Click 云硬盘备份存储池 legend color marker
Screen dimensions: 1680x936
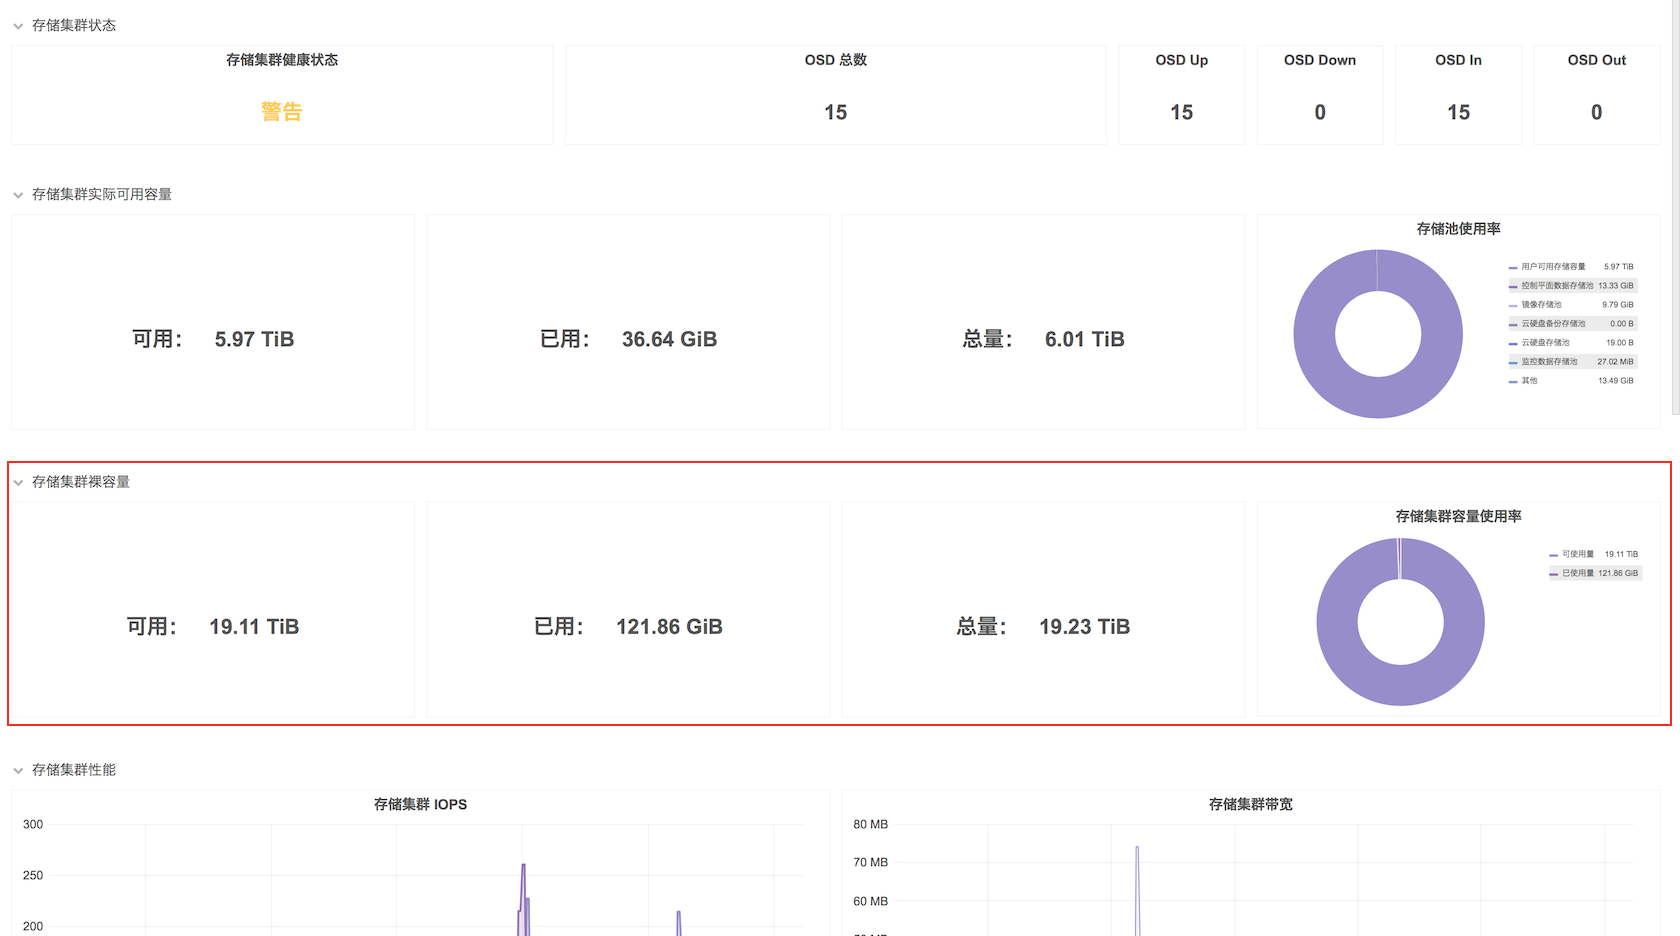[1513, 324]
